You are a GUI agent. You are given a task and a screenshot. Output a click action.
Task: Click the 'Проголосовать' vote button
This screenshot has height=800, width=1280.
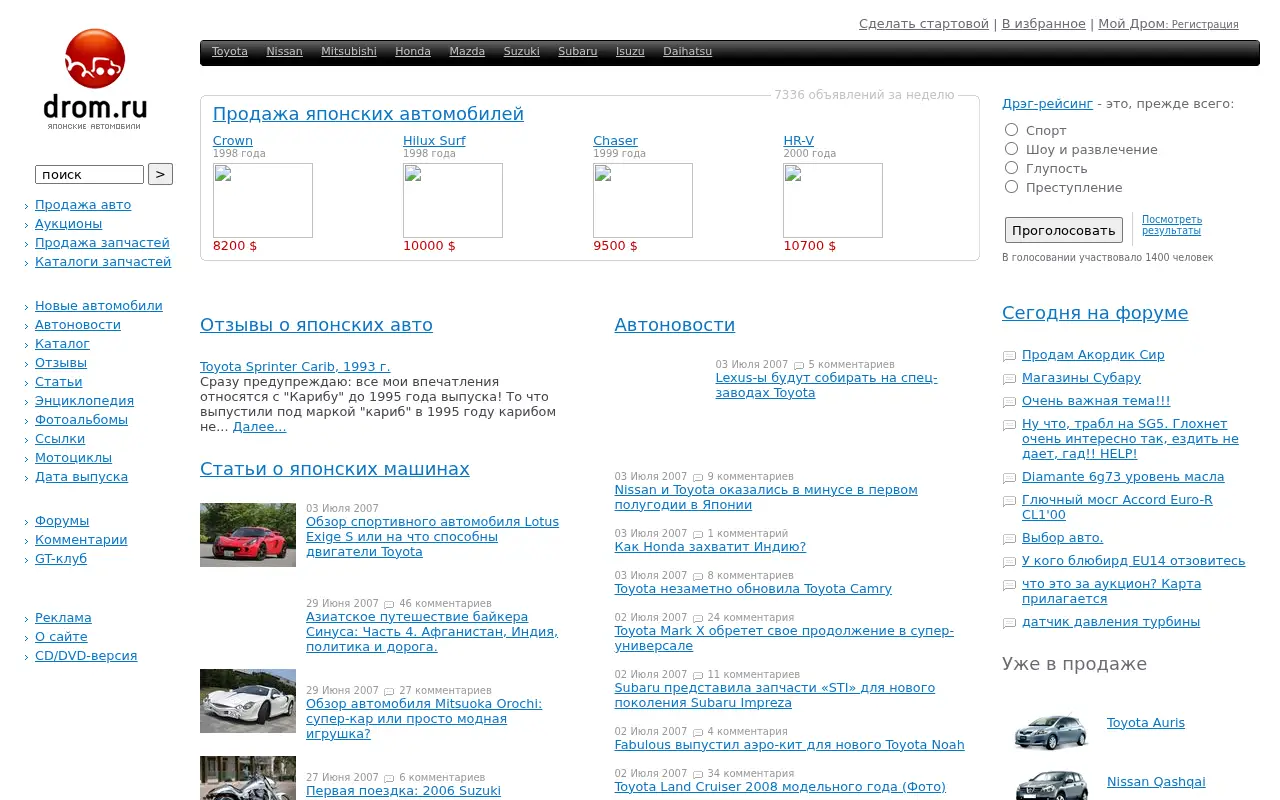tap(1064, 230)
